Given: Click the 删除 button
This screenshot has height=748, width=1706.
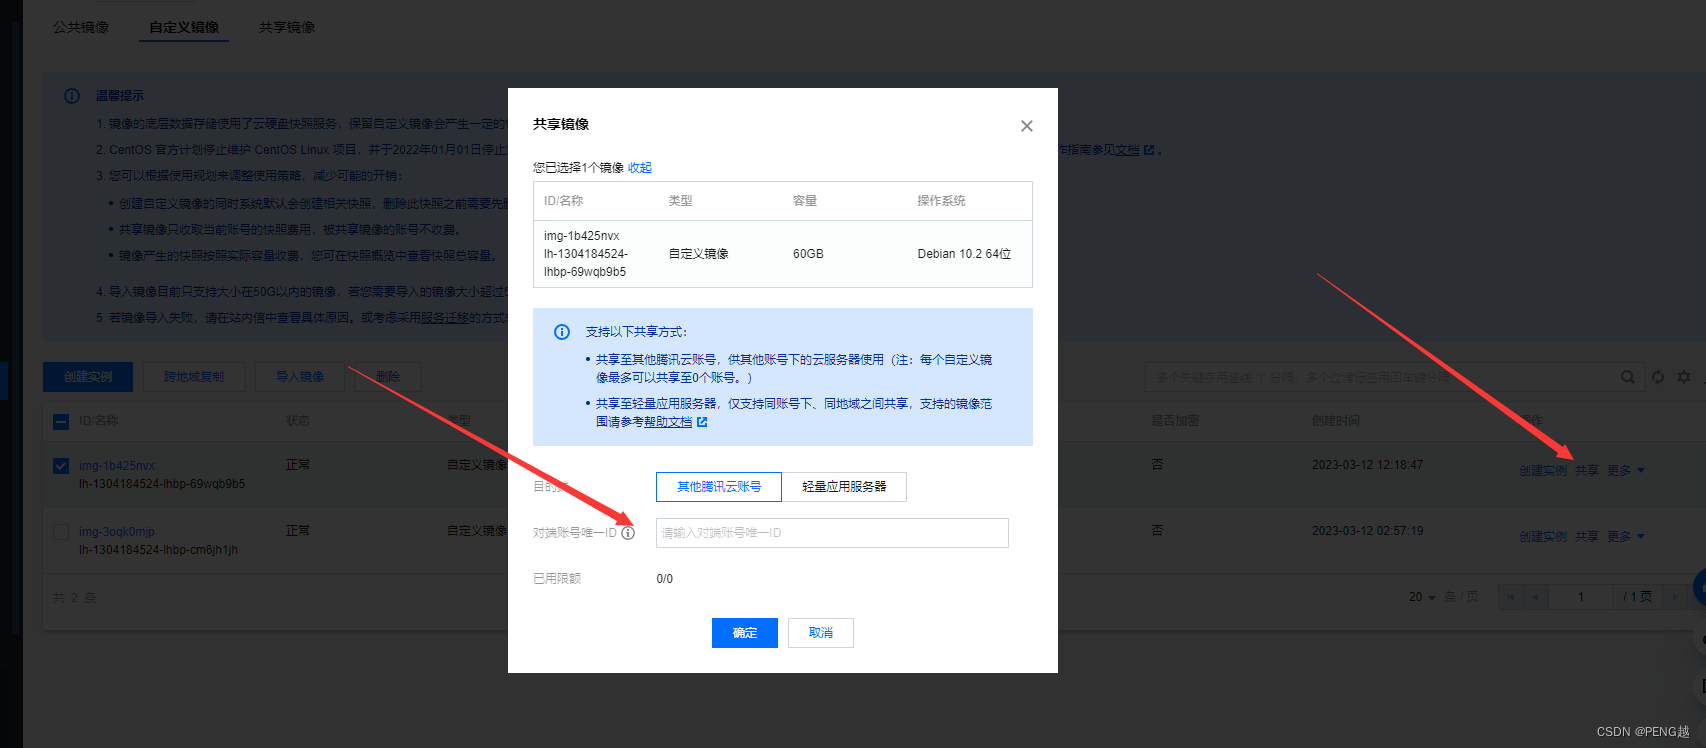Looking at the screenshot, I should coord(388,377).
